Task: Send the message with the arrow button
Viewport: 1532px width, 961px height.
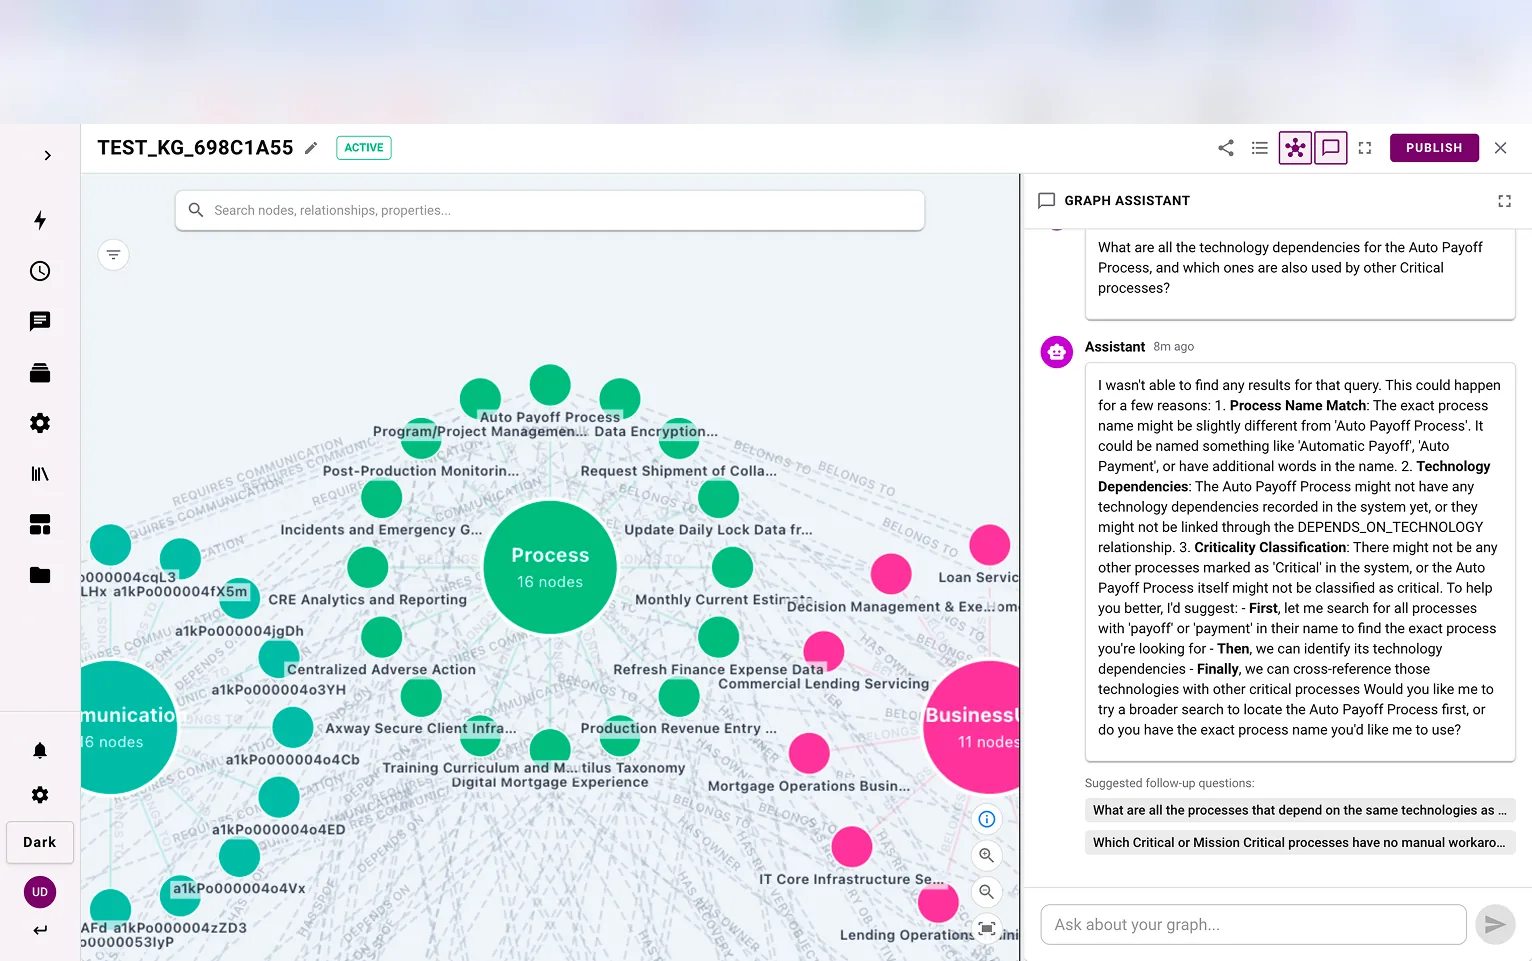Action: [1495, 925]
